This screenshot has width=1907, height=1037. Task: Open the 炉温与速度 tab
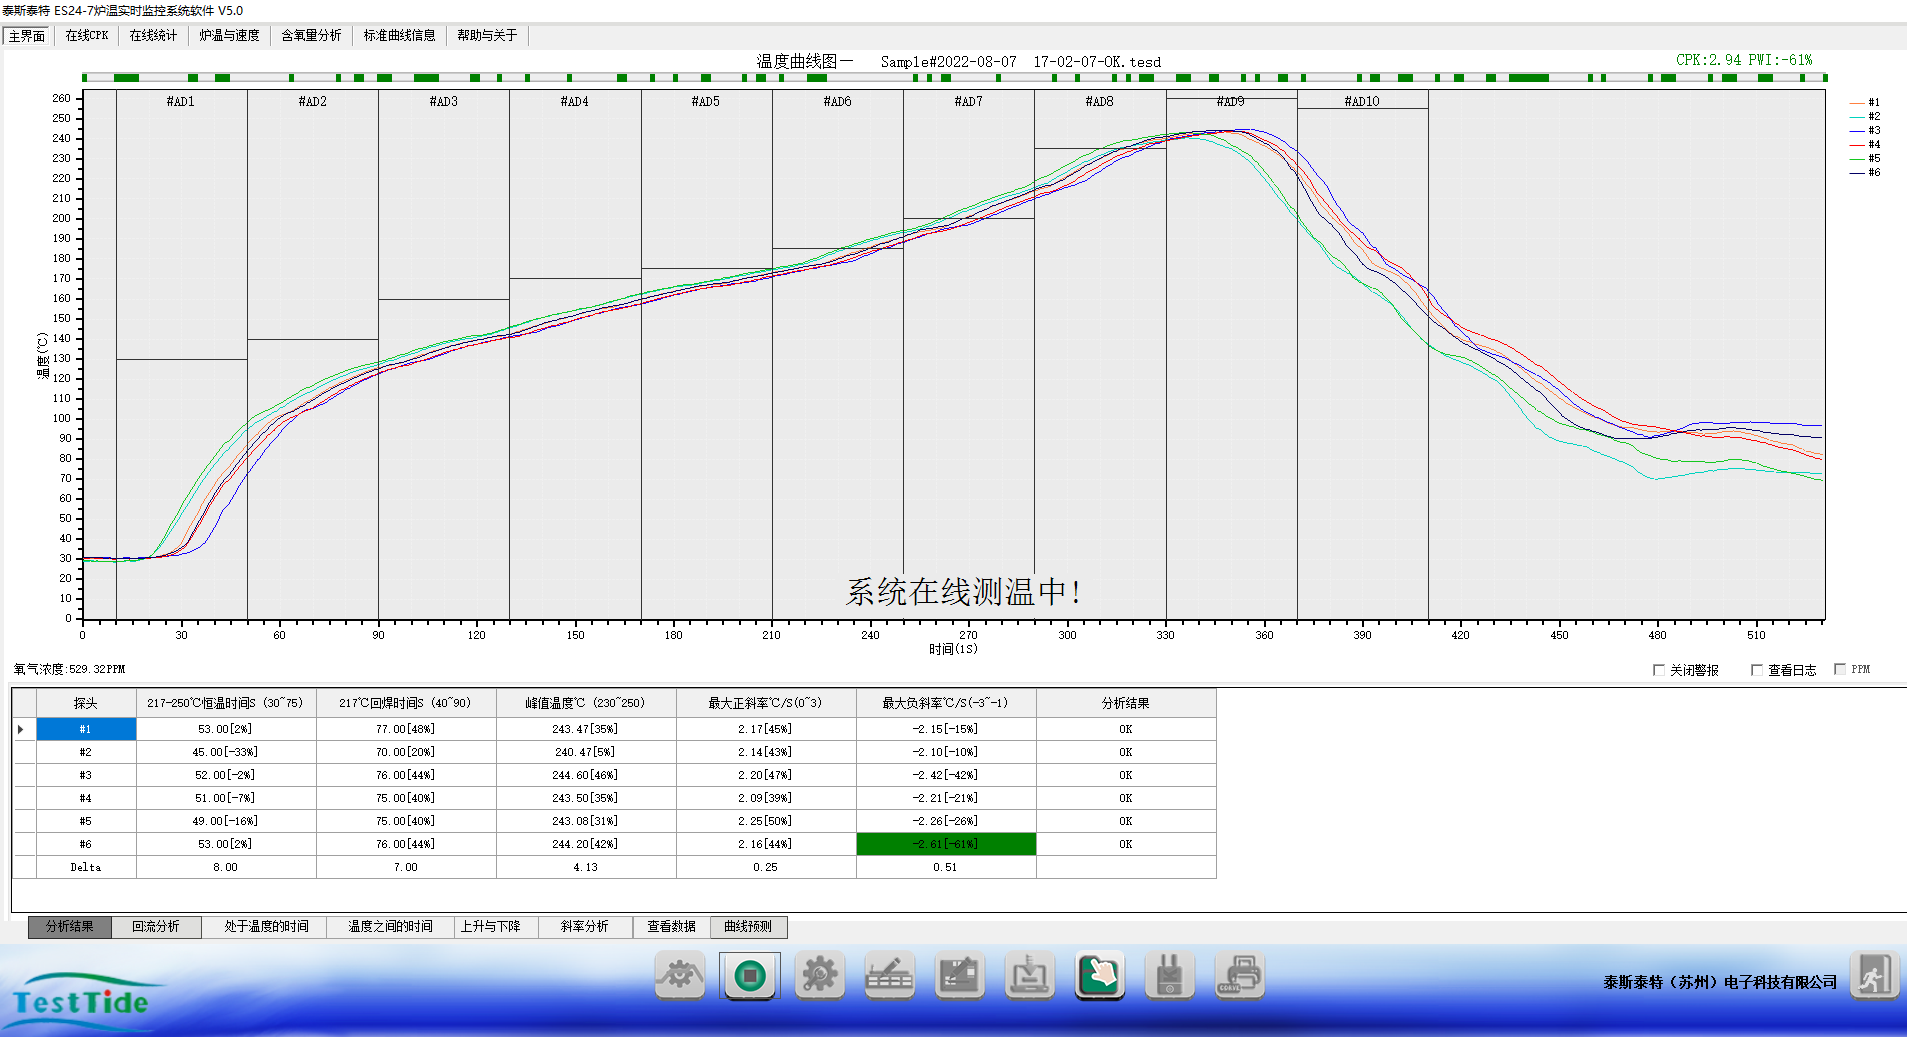(x=229, y=35)
